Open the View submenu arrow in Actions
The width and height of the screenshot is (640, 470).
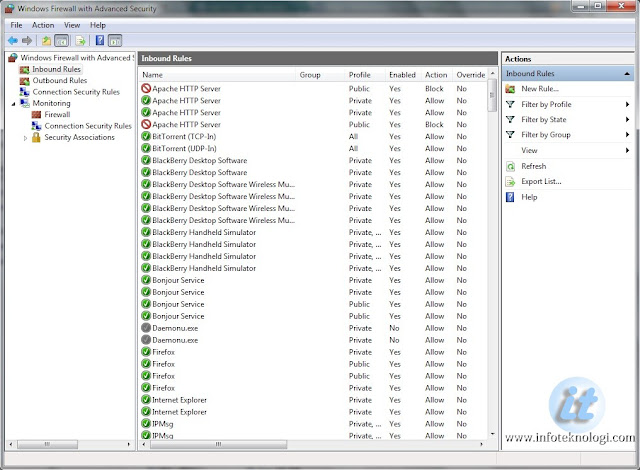point(627,151)
